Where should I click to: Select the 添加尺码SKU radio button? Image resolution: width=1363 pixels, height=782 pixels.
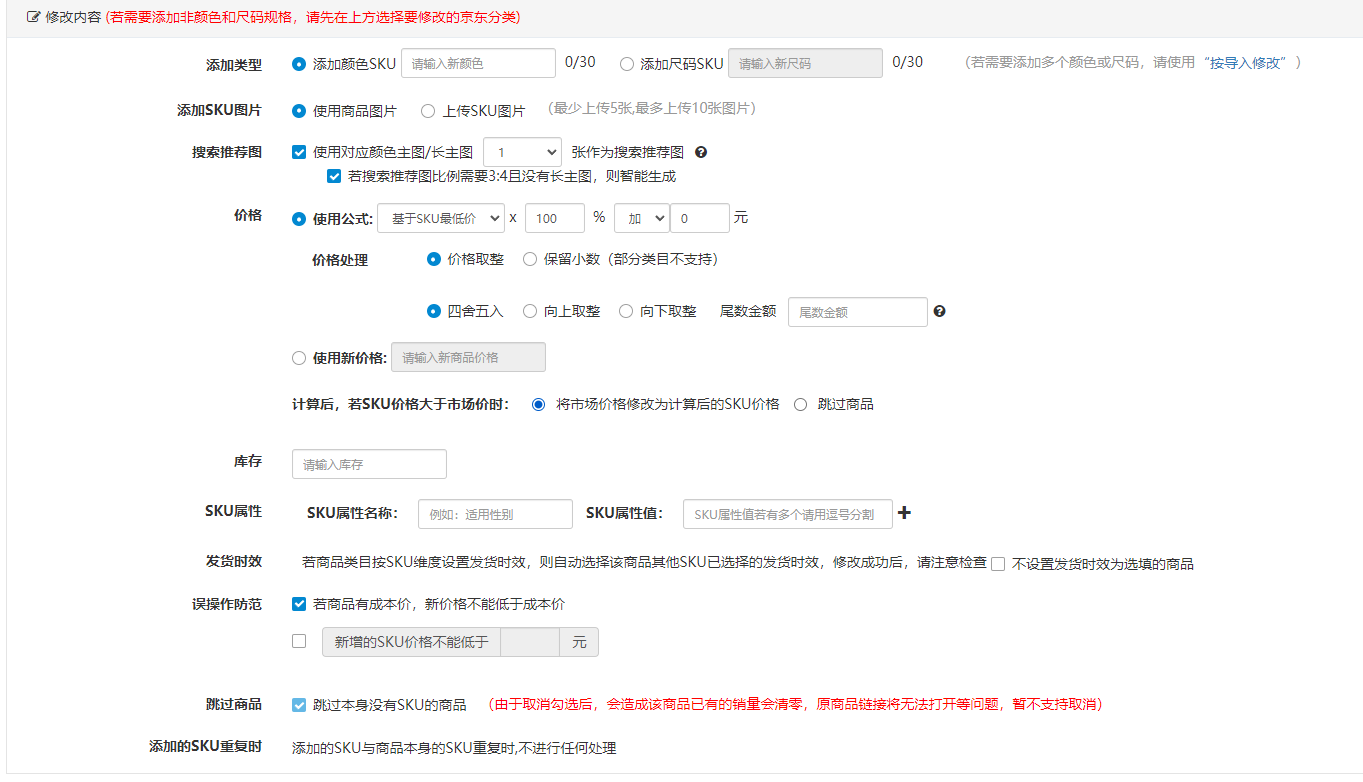627,64
